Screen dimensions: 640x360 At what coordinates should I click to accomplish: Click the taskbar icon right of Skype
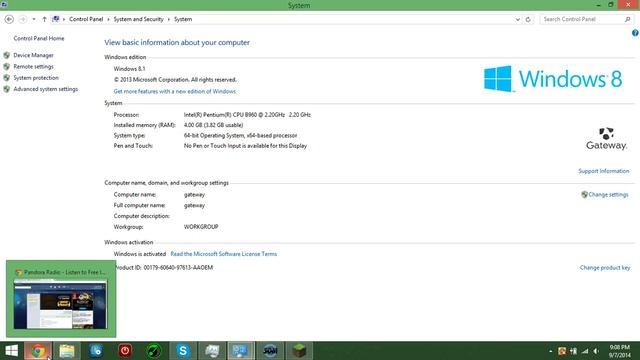pyautogui.click(x=212, y=351)
